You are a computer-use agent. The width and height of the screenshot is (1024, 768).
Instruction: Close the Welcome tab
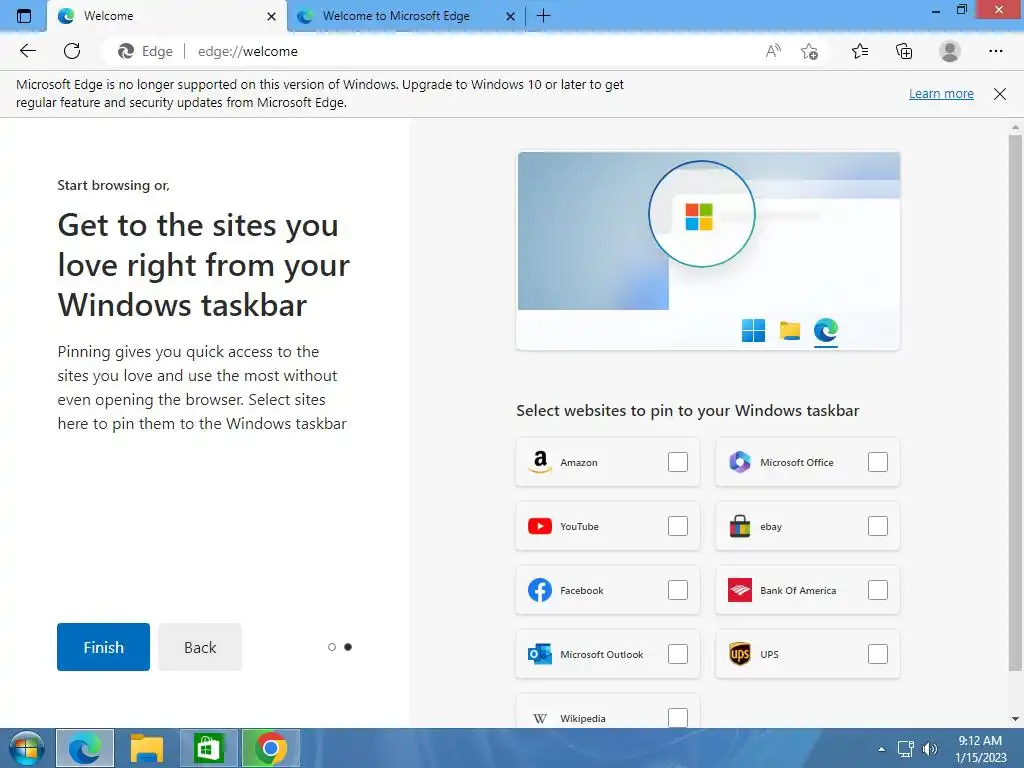pyautogui.click(x=272, y=16)
